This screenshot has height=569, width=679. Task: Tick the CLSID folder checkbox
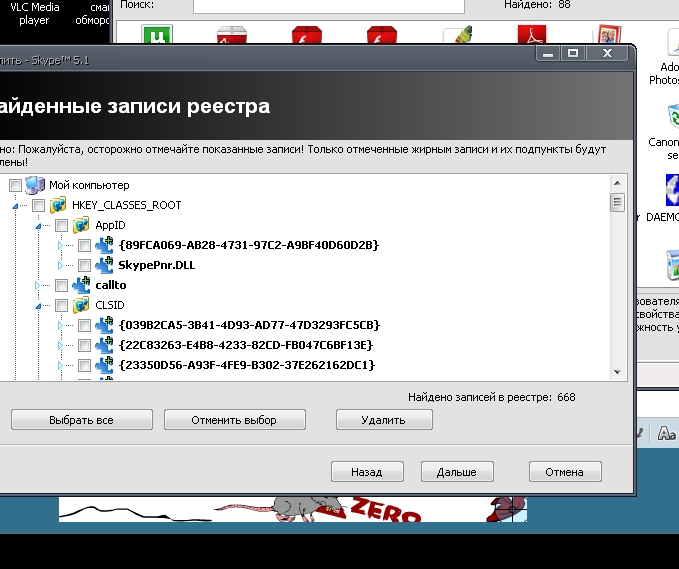tap(61, 305)
